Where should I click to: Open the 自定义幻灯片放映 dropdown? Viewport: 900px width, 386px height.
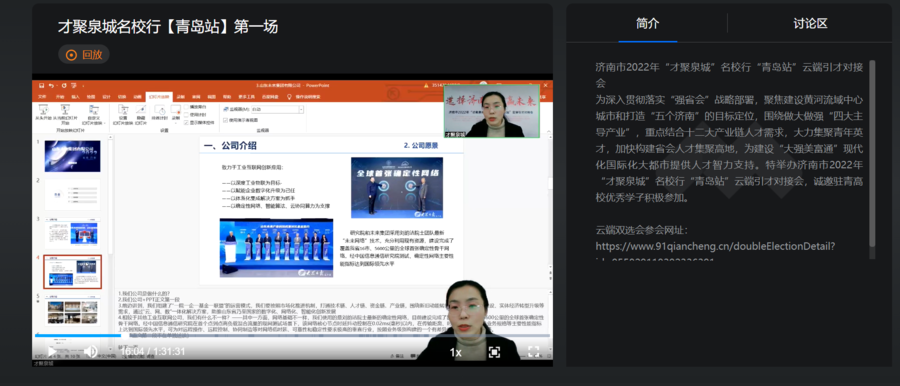pos(94,114)
